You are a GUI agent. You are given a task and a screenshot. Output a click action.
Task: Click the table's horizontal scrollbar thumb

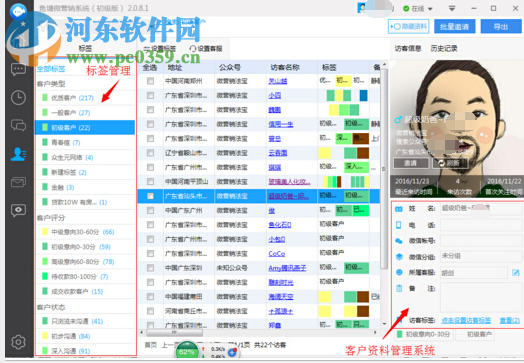174,333
